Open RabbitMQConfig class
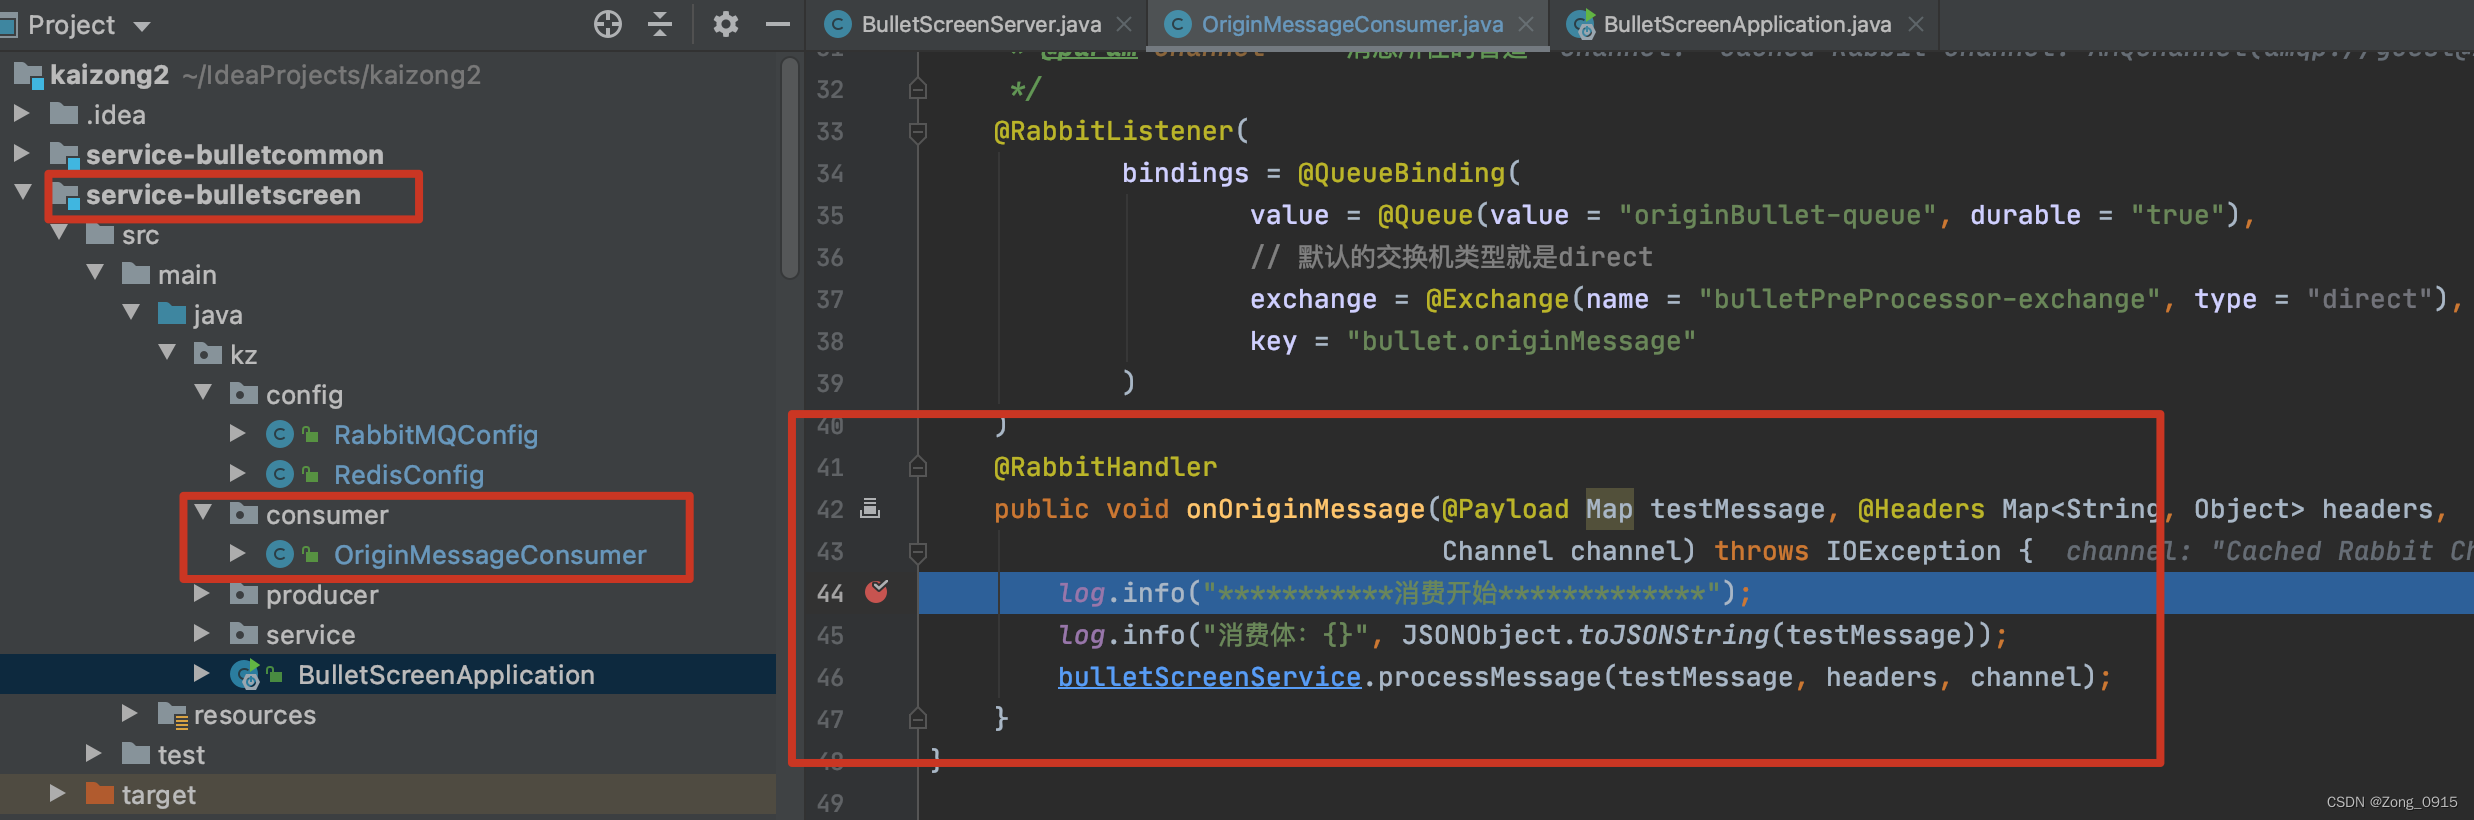 coord(435,435)
